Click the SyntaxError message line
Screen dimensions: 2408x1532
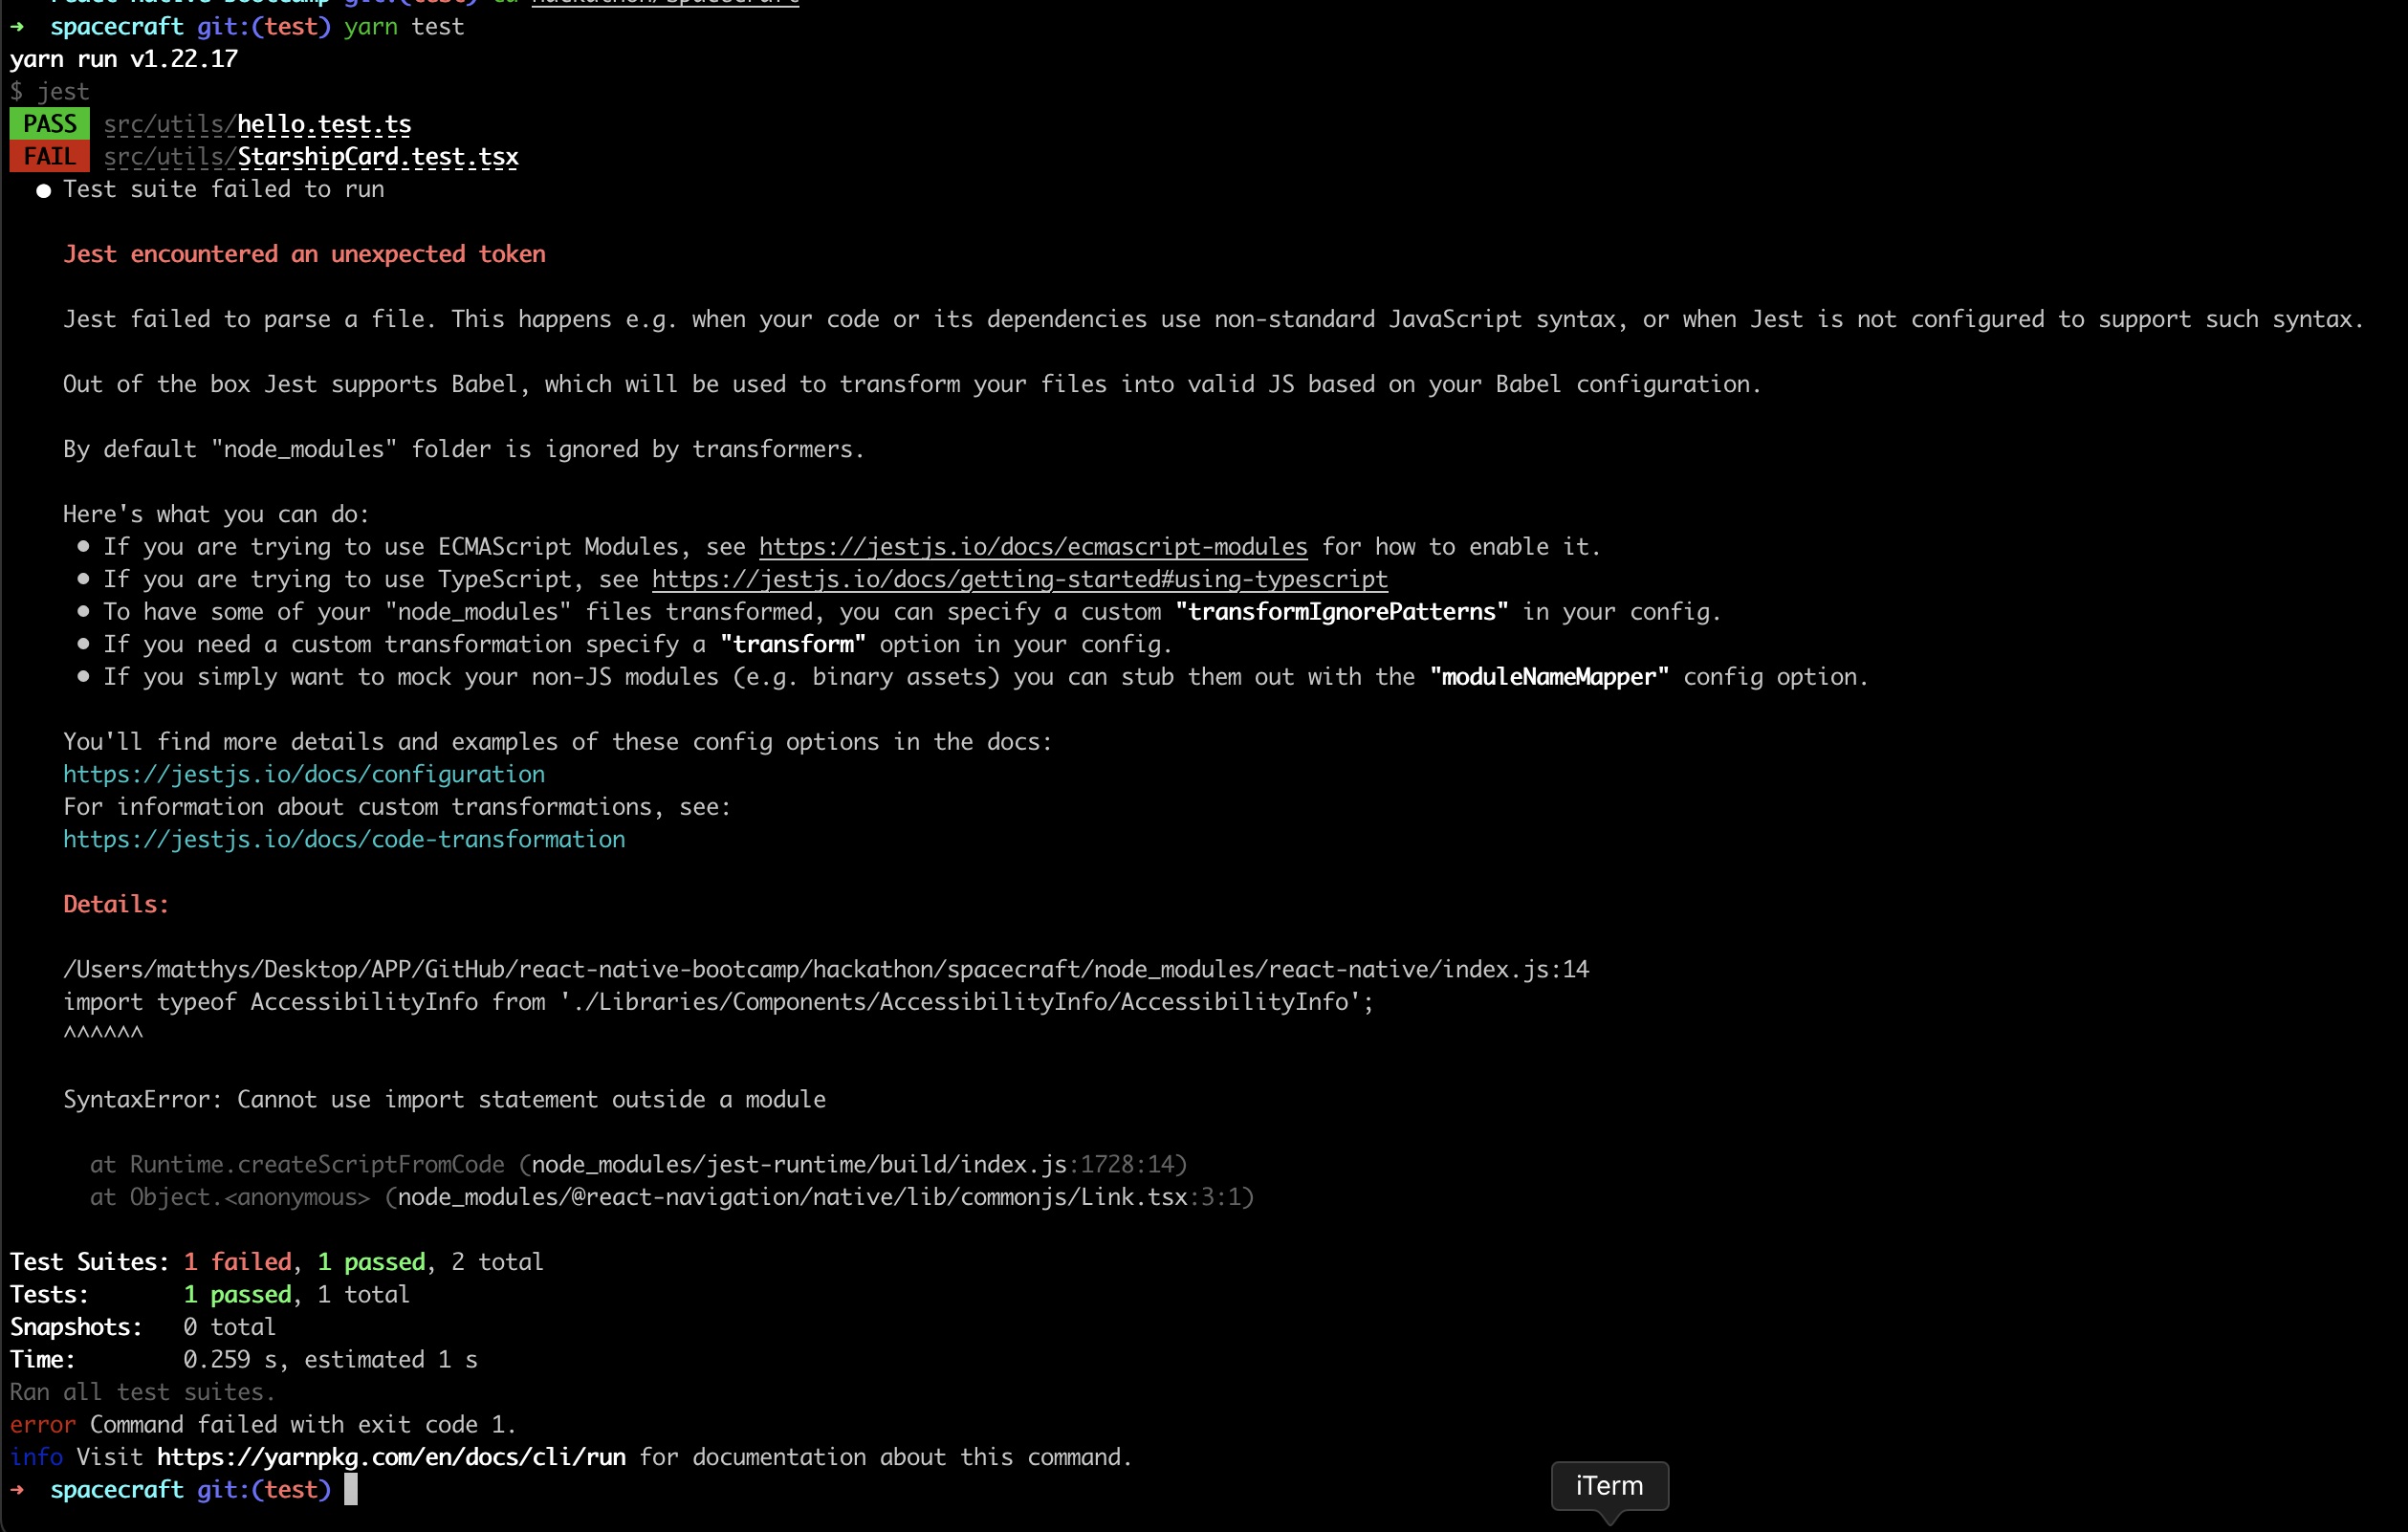point(444,1099)
